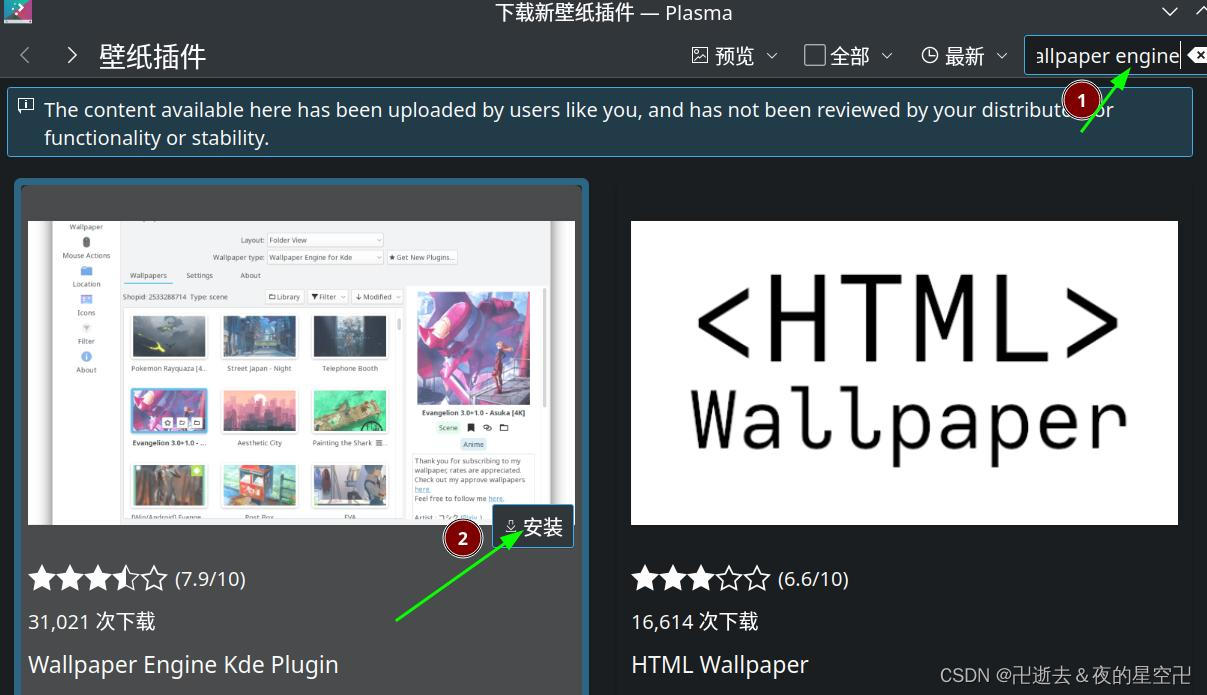This screenshot has width=1207, height=695.
Task: Clear the search text with the backspace icon
Action: (1196, 55)
